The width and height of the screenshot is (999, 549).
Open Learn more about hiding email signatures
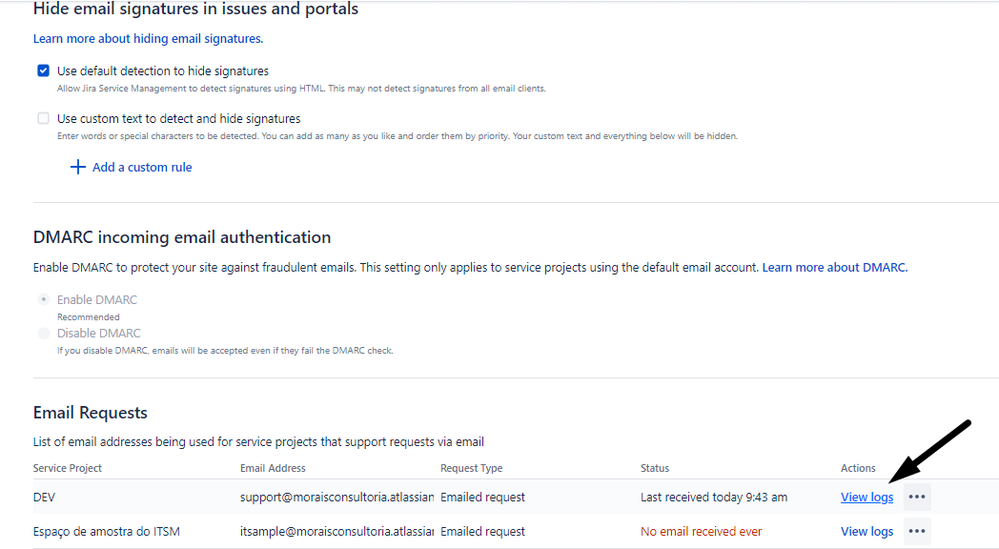pos(148,39)
